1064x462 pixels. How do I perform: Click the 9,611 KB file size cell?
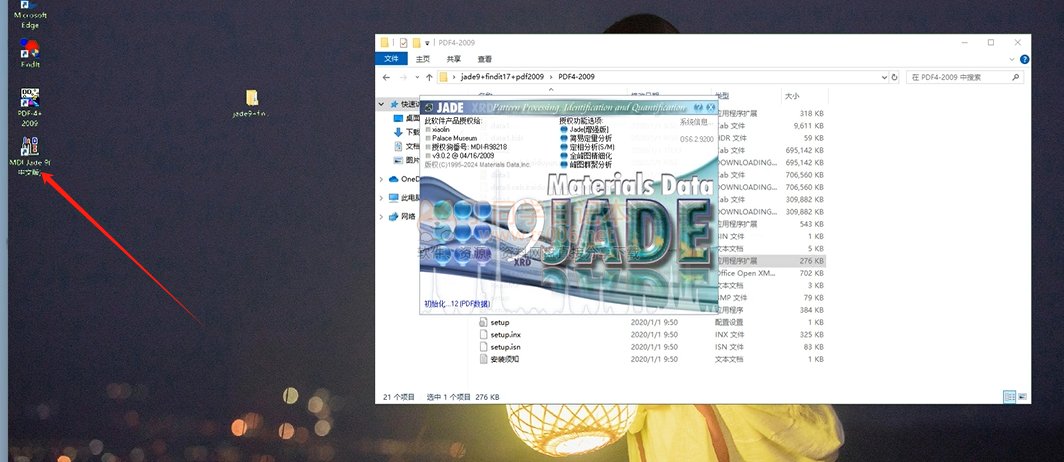coord(809,126)
